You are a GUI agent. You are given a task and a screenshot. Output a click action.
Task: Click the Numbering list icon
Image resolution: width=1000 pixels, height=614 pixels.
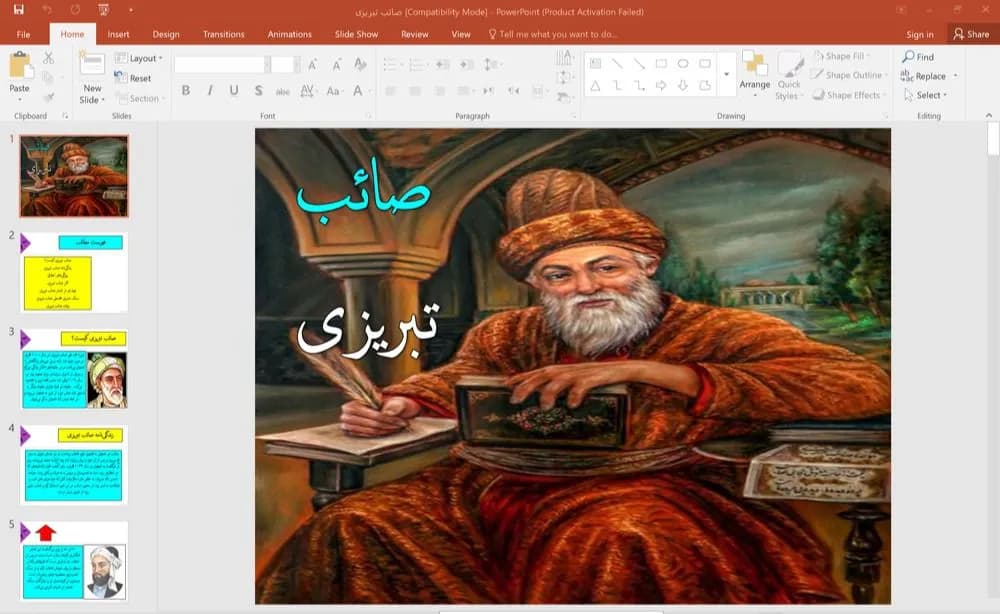pos(418,64)
